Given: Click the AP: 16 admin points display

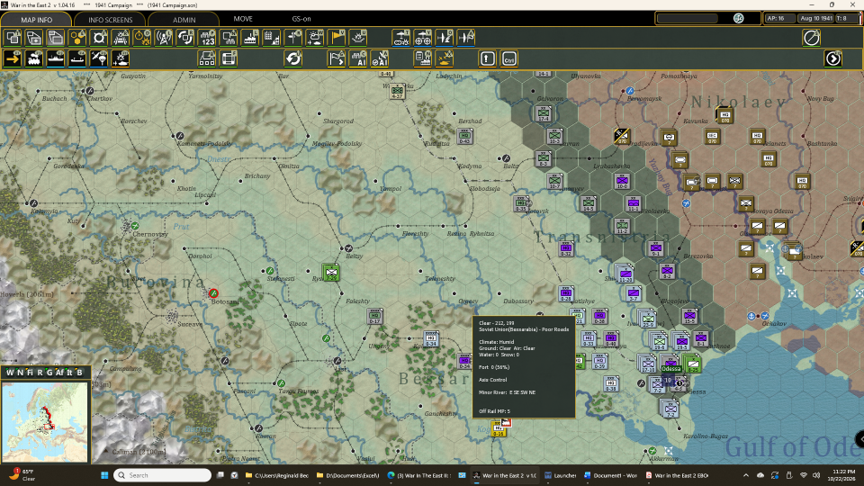Looking at the screenshot, I should point(778,18).
